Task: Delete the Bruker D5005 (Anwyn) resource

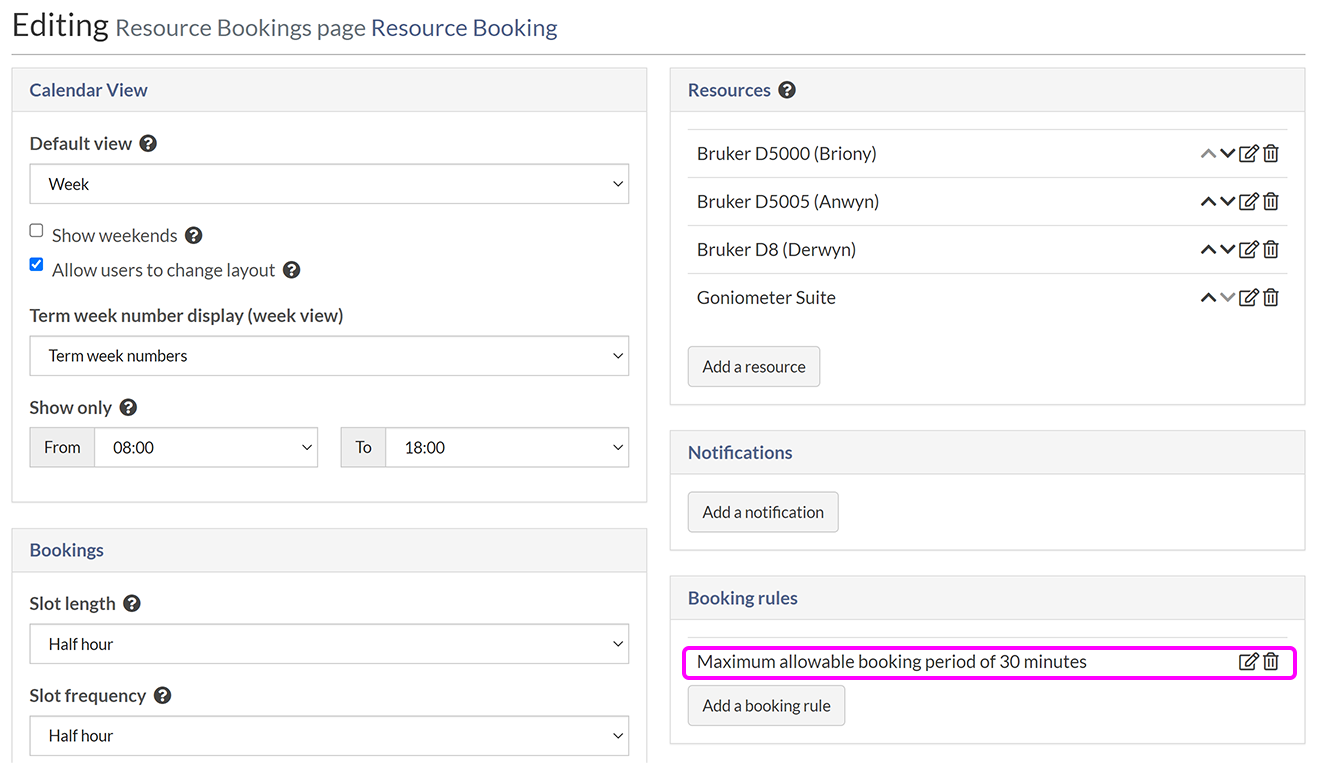Action: pos(1271,202)
